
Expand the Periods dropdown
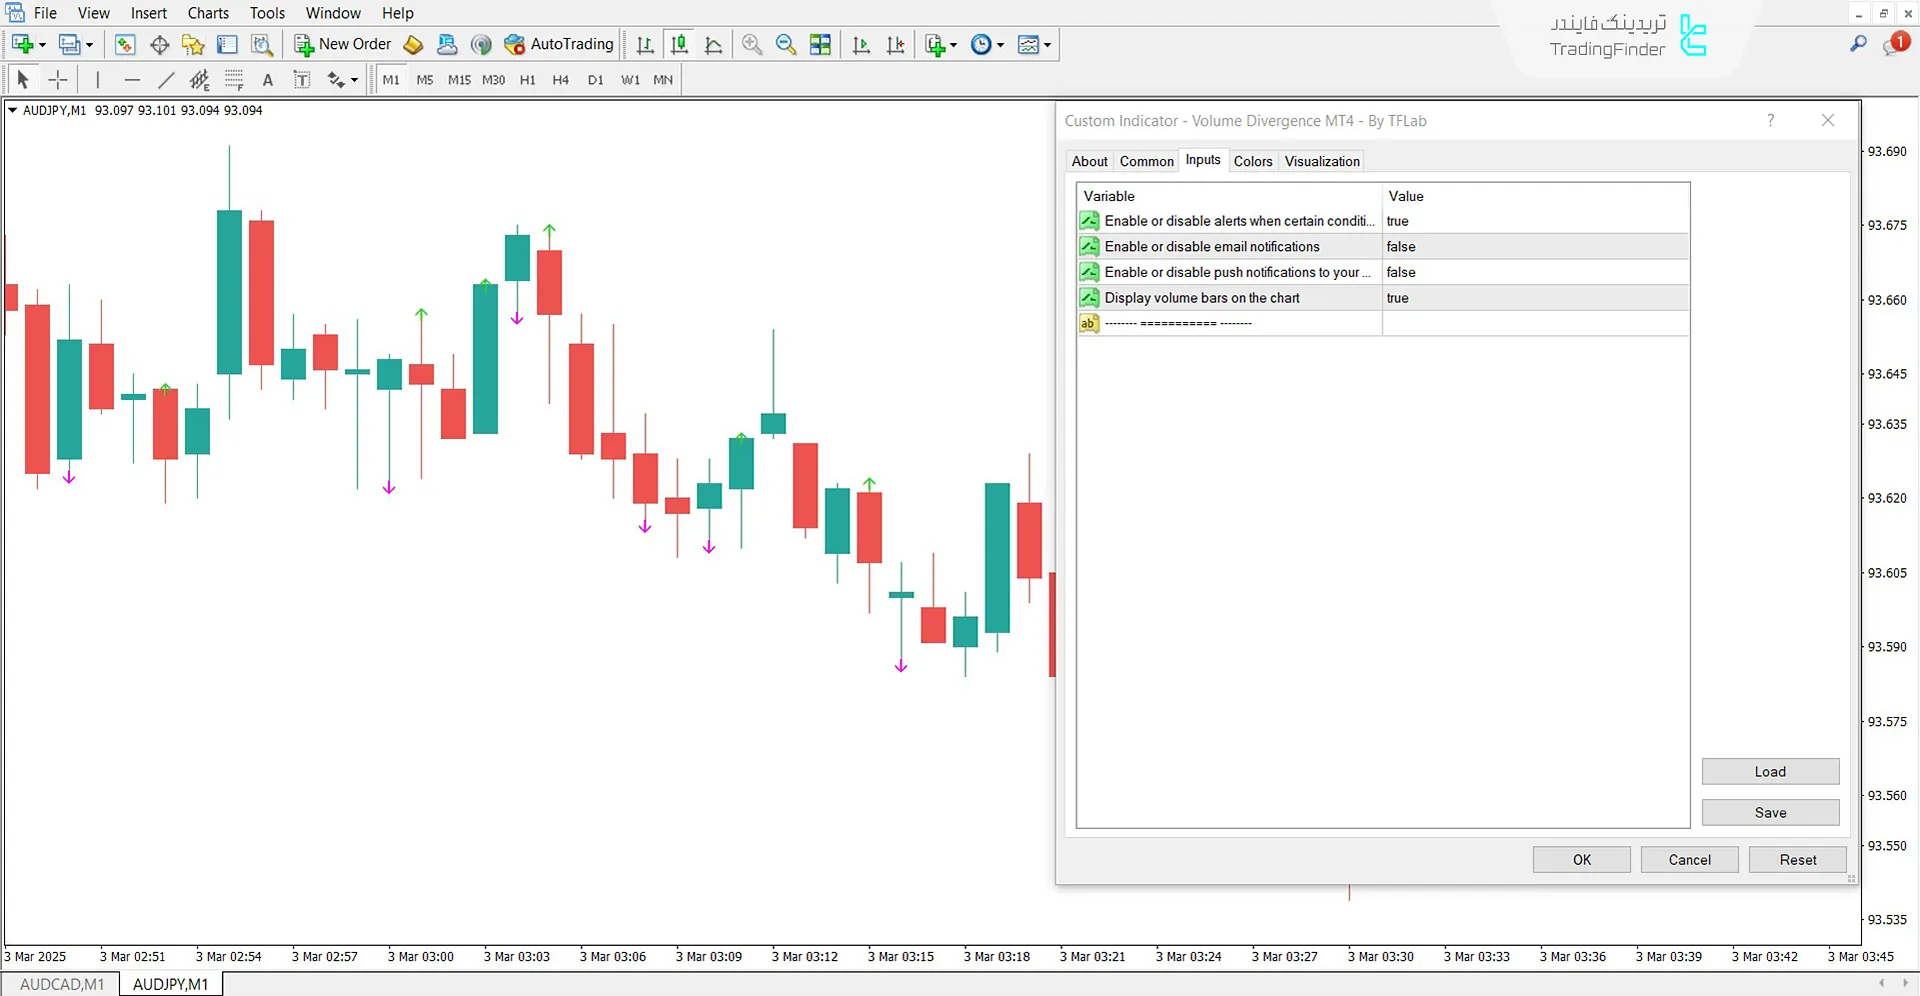pyautogui.click(x=999, y=44)
